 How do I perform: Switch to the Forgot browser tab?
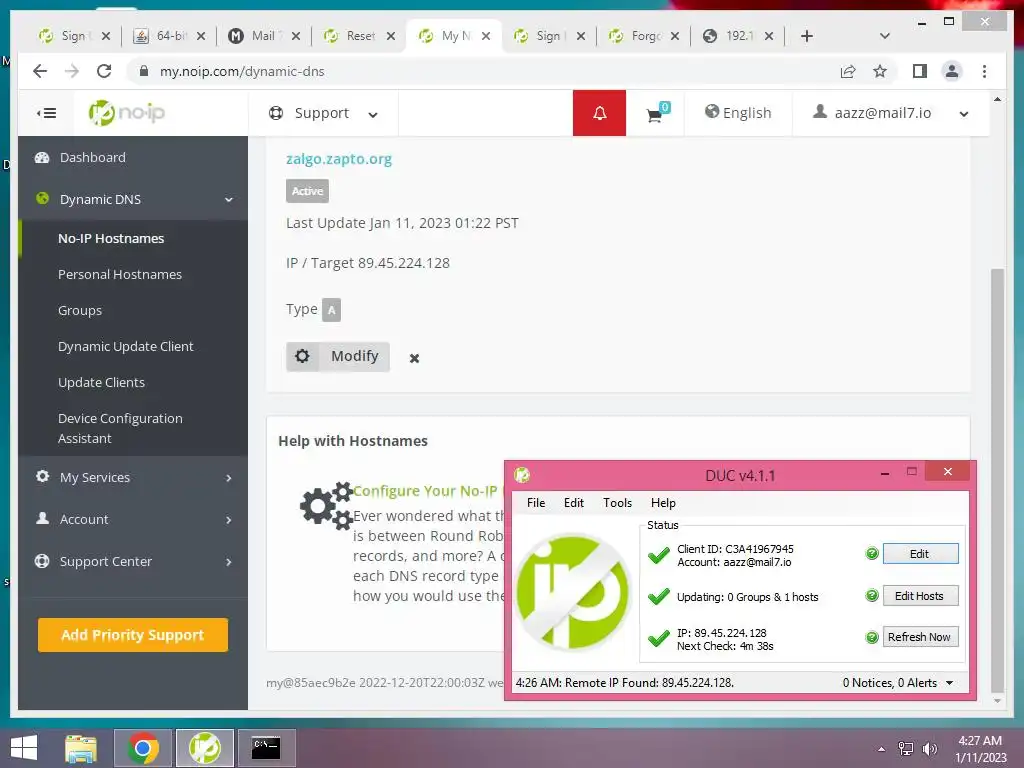(x=642, y=36)
